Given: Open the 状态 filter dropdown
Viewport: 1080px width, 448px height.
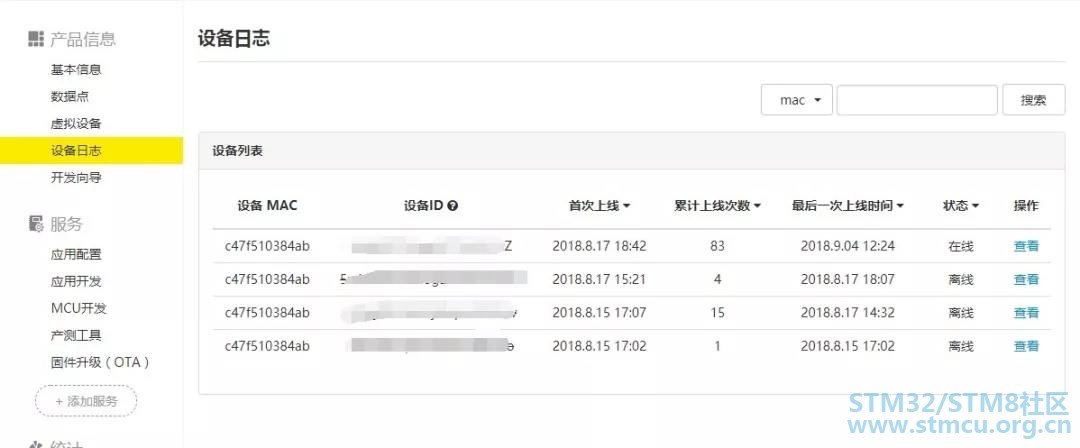Looking at the screenshot, I should point(961,205).
